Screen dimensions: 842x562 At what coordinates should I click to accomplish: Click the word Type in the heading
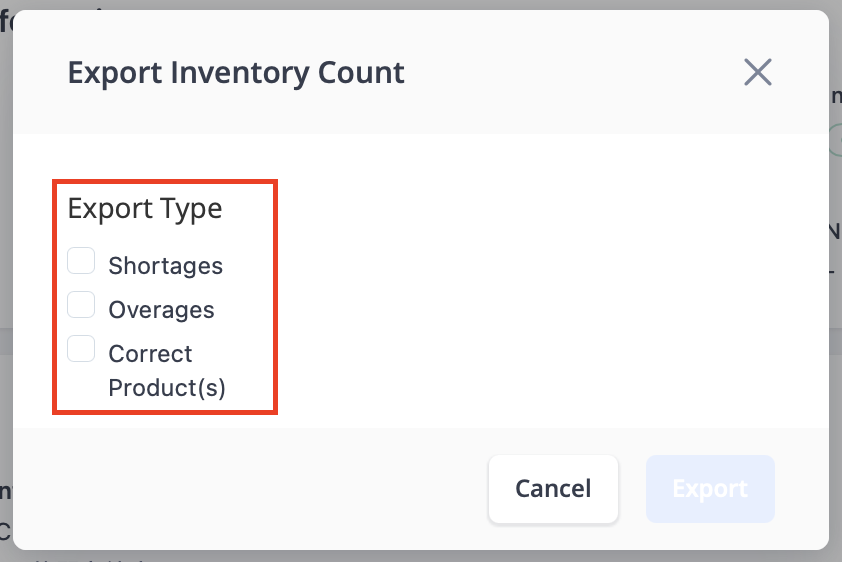pos(191,210)
